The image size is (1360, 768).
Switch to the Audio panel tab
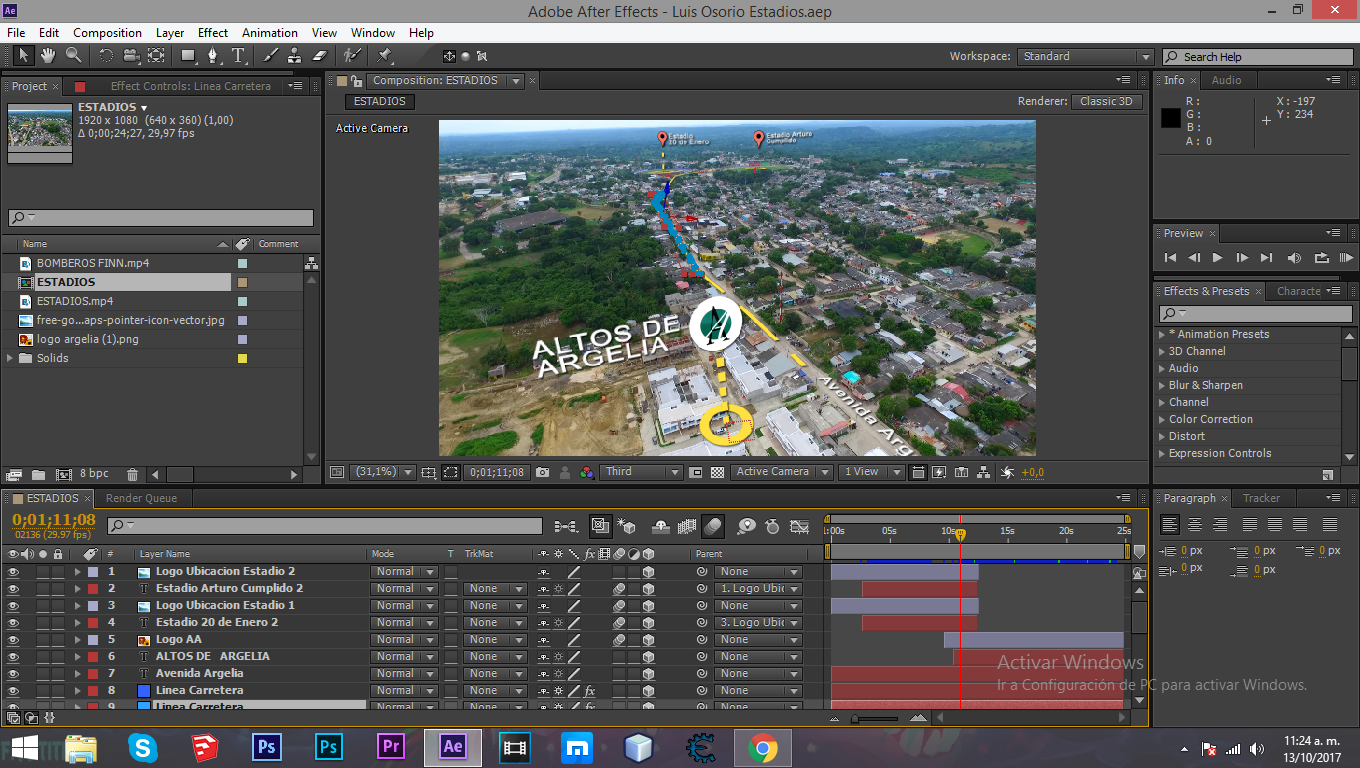tap(1226, 81)
